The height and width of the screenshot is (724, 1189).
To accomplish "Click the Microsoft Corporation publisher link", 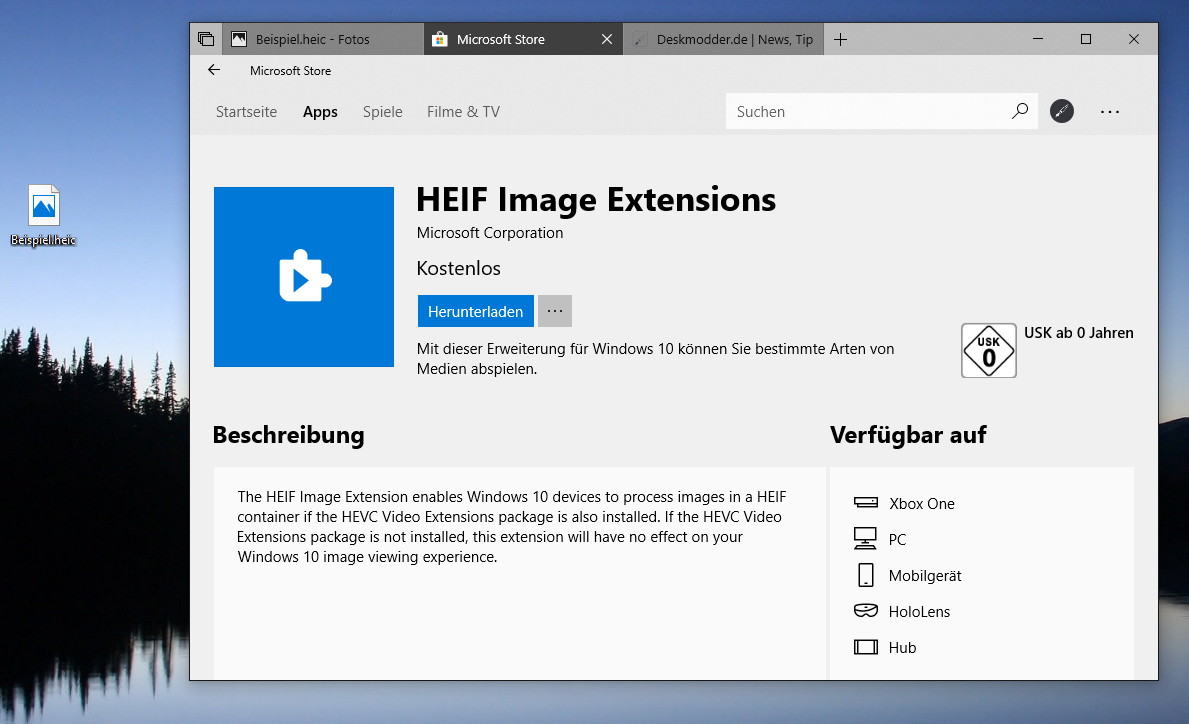I will tap(490, 233).
